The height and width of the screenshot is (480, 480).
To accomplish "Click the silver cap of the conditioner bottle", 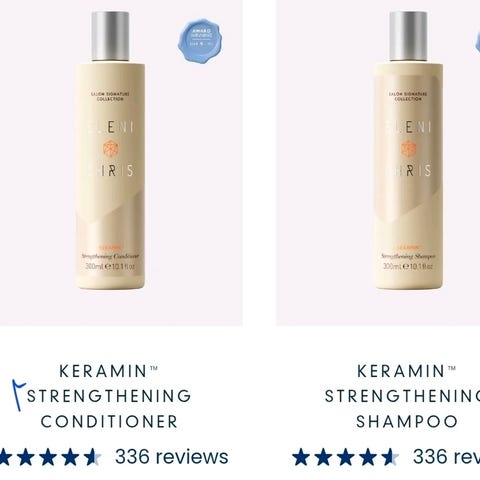I will pyautogui.click(x=110, y=36).
